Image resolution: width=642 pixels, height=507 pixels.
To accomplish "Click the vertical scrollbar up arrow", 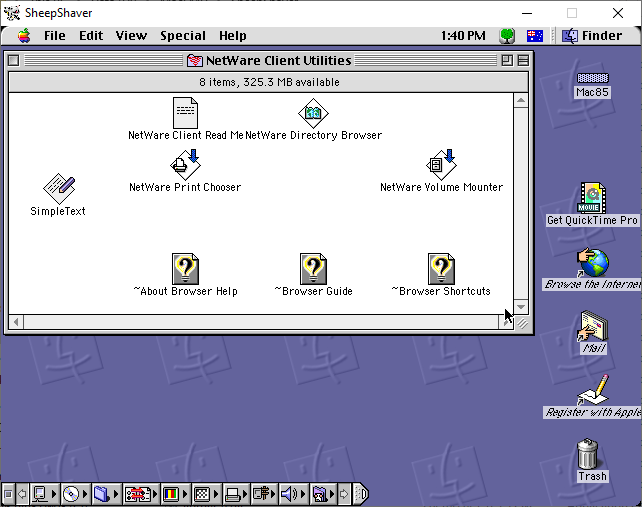I will tap(521, 100).
